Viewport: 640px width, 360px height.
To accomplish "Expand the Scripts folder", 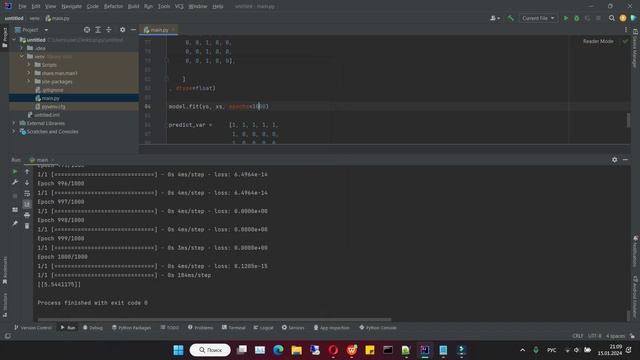I will 29,65.
